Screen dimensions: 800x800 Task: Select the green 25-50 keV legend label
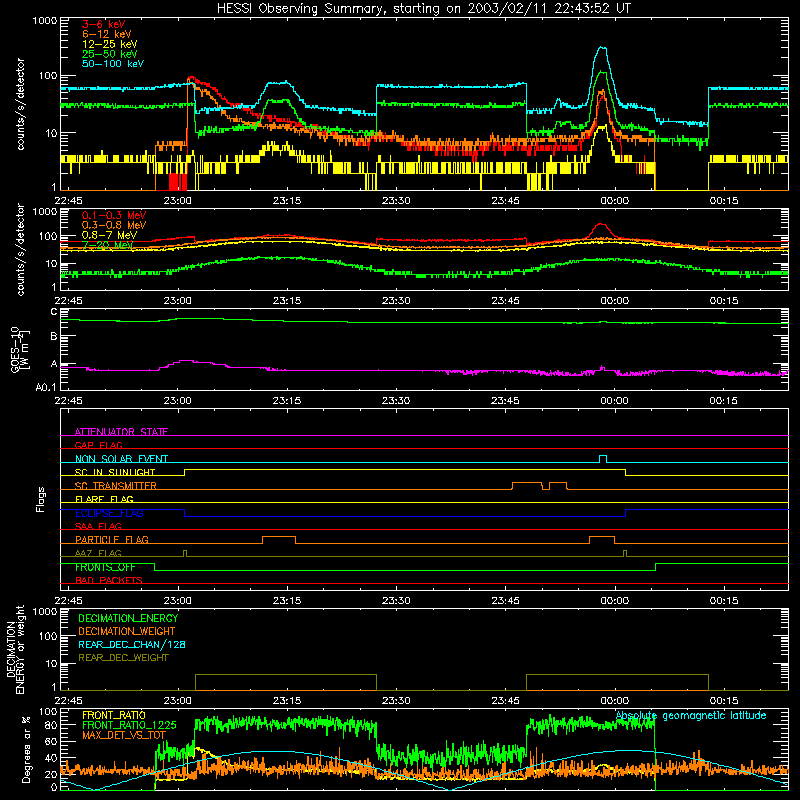coord(110,54)
